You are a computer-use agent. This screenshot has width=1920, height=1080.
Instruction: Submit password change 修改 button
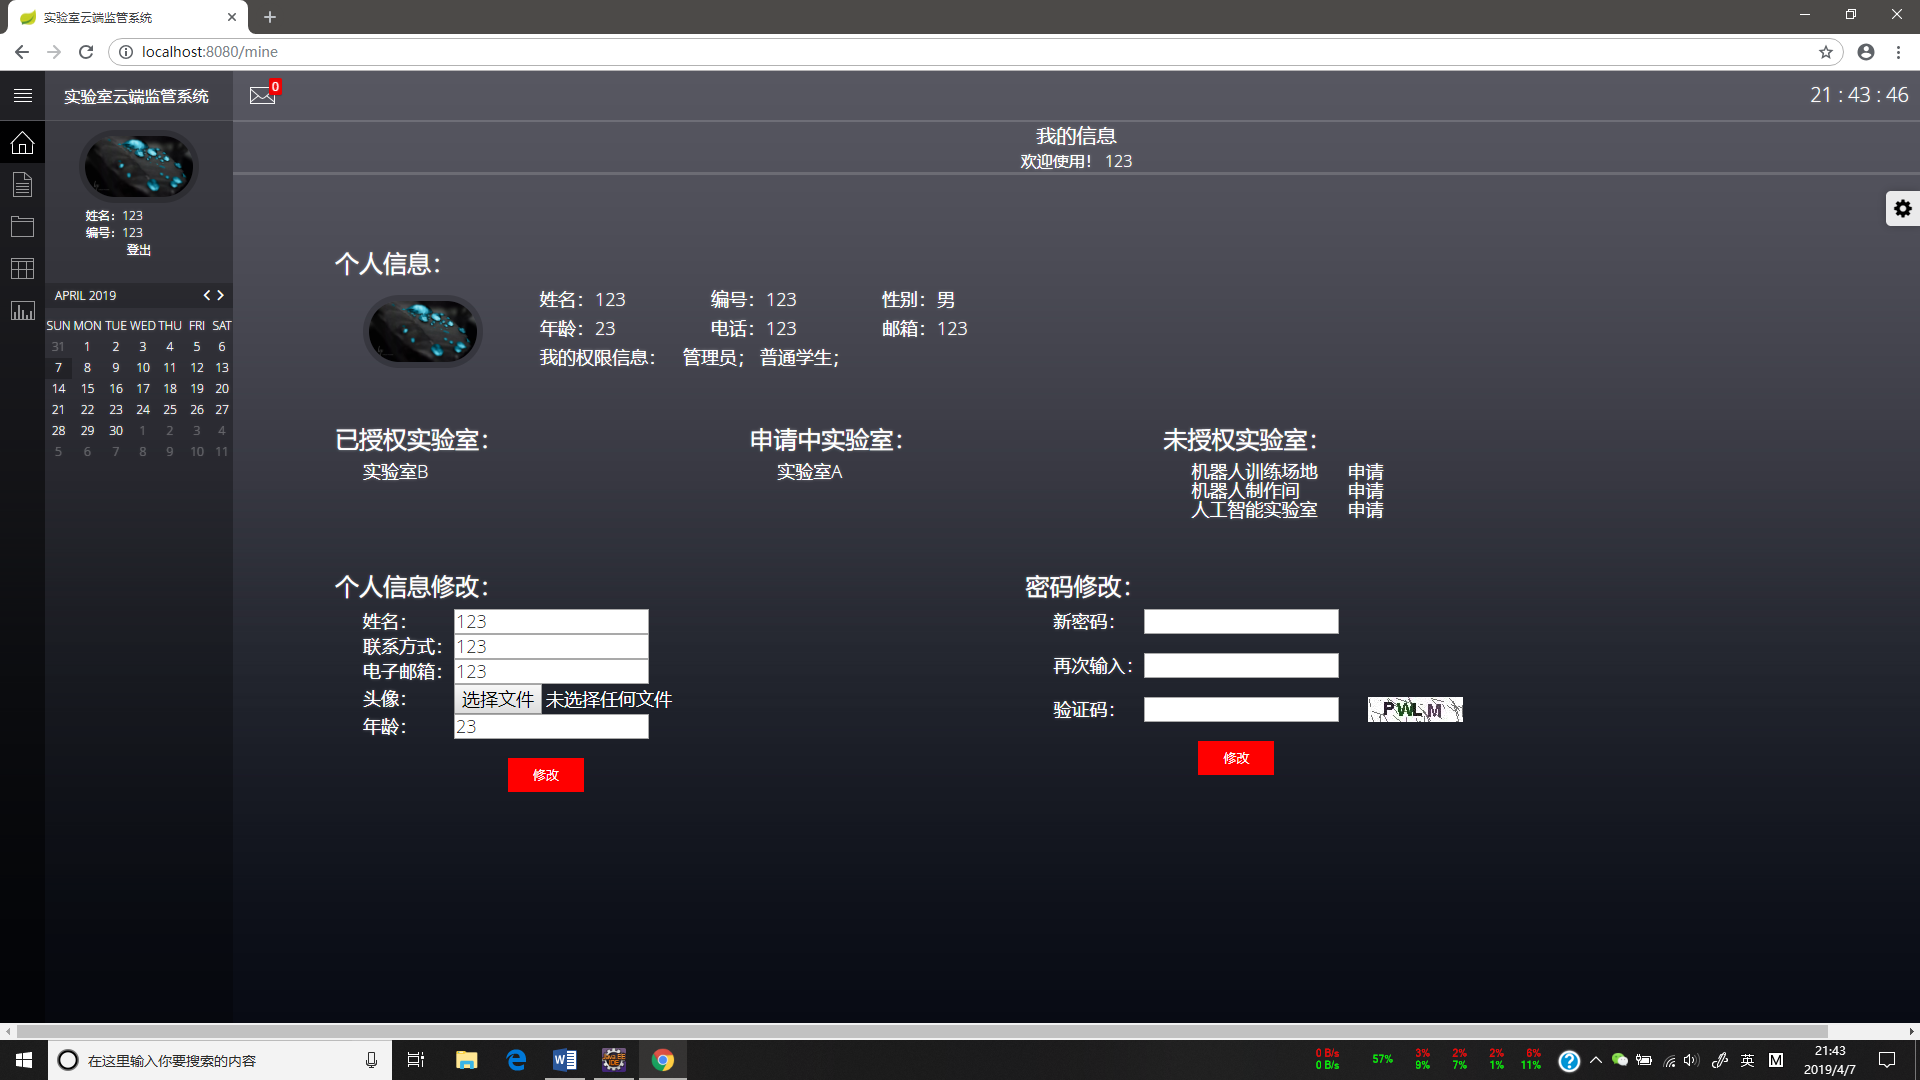pyautogui.click(x=1235, y=758)
